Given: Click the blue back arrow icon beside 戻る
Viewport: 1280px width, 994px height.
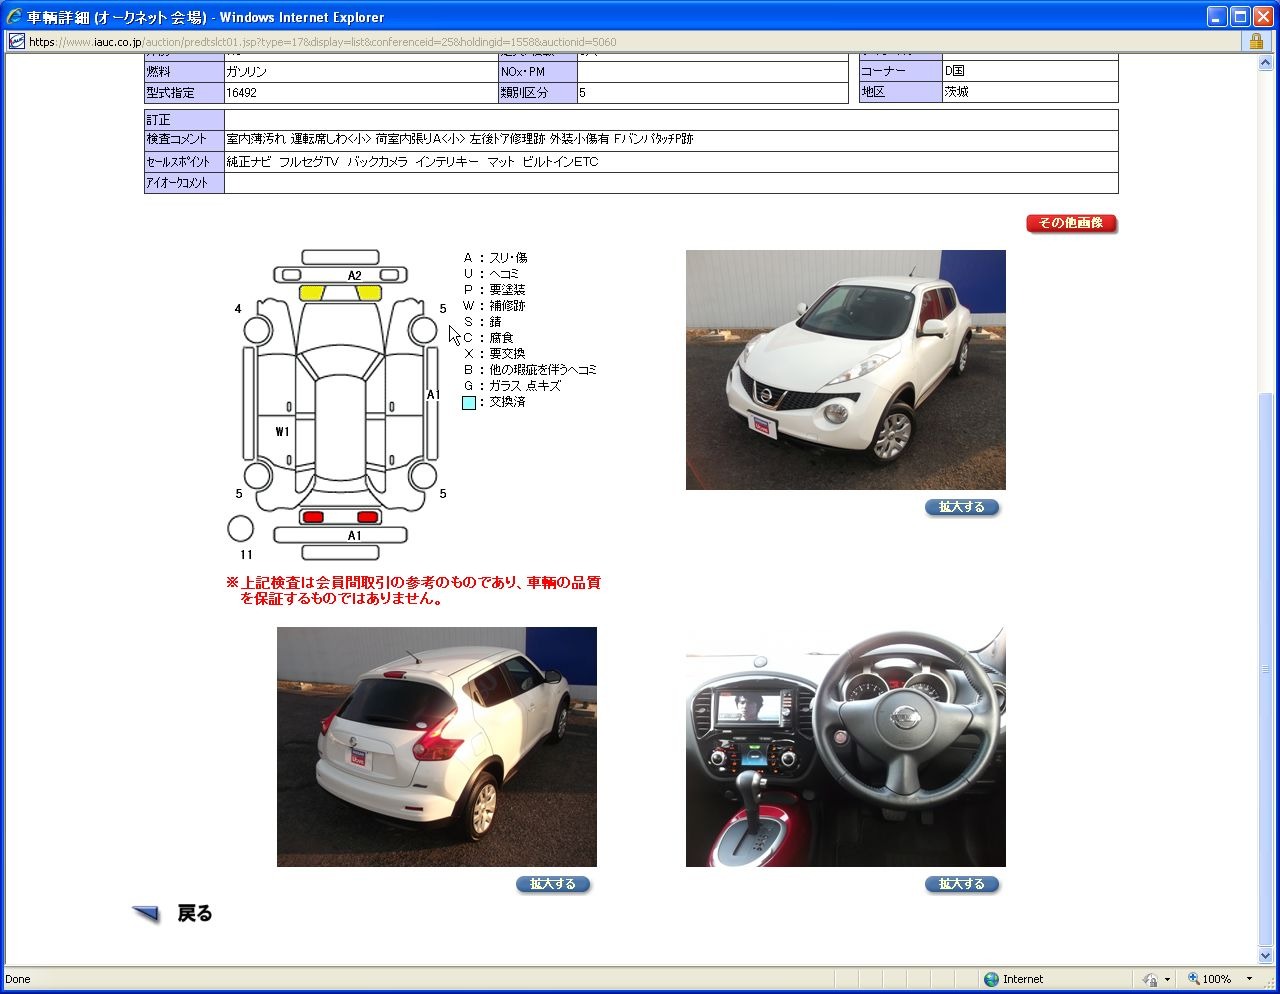Looking at the screenshot, I should coord(146,913).
